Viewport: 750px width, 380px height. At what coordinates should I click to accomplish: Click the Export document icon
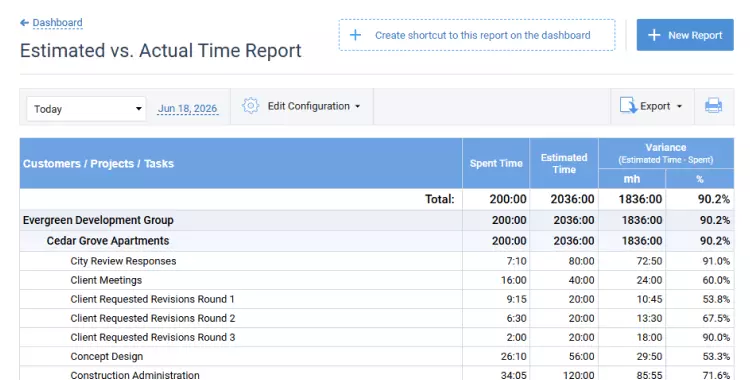pyautogui.click(x=629, y=105)
